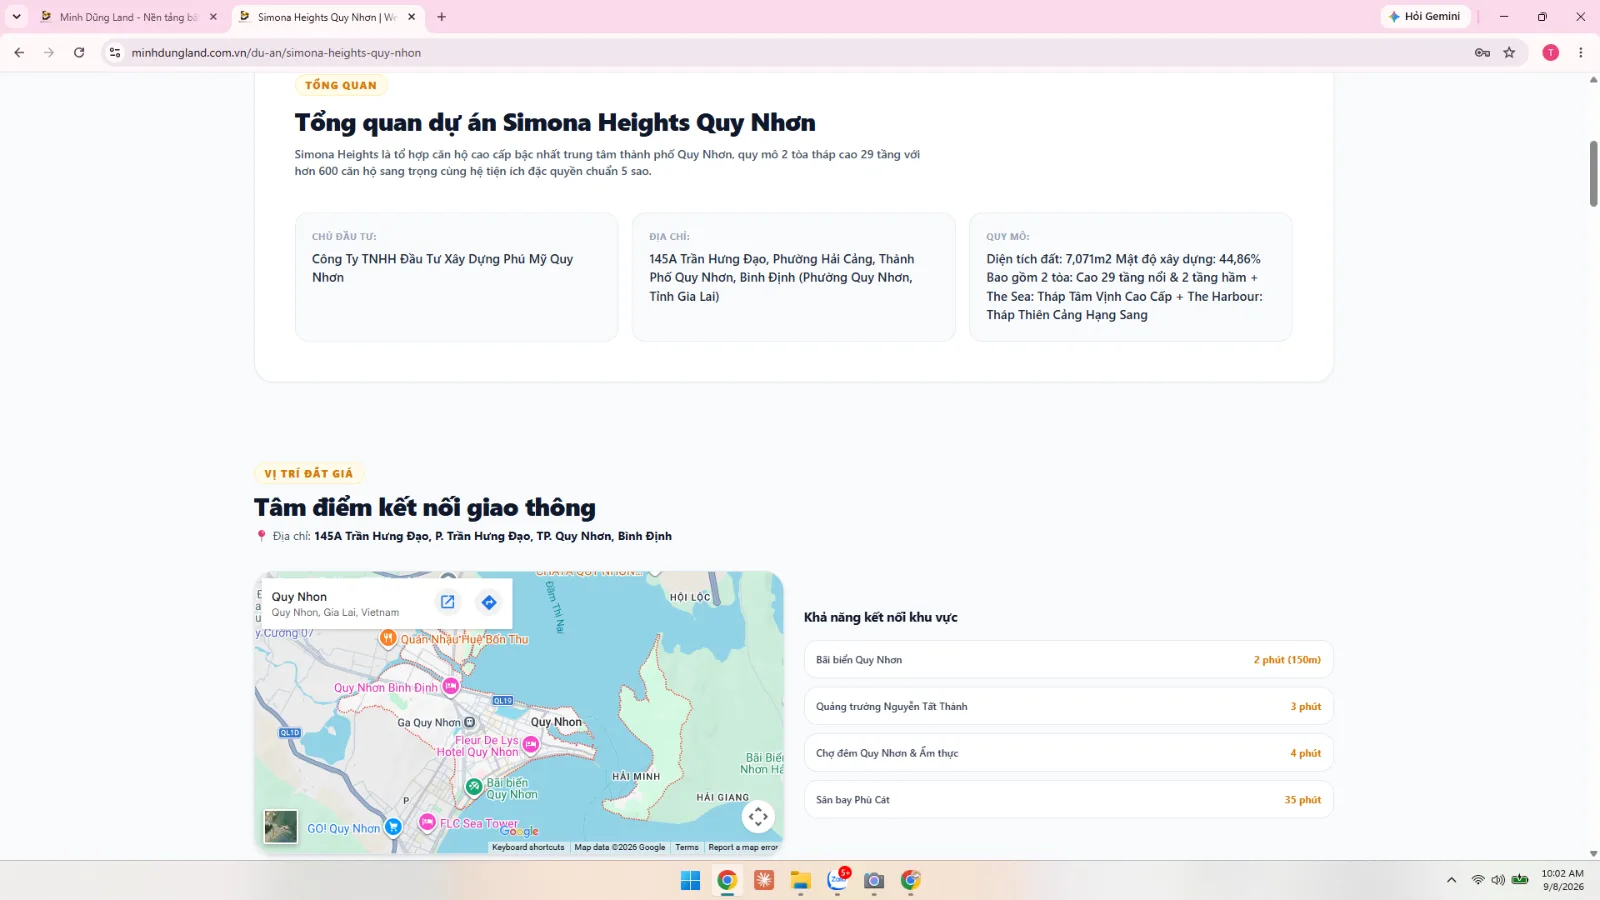Click the ĐỊA CHỈ address card
Image resolution: width=1600 pixels, height=900 pixels.
(794, 277)
